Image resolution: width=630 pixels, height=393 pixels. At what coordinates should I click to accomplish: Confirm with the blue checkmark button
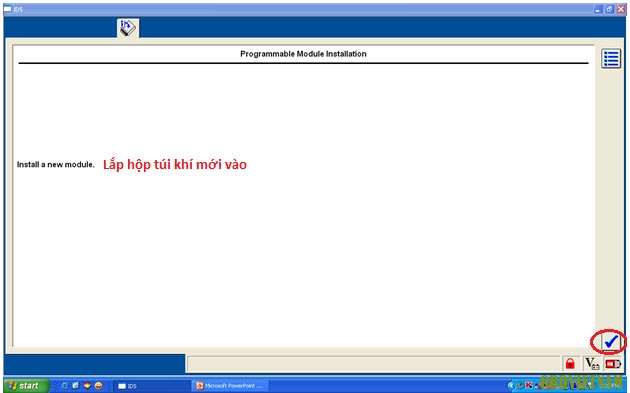coord(610,342)
